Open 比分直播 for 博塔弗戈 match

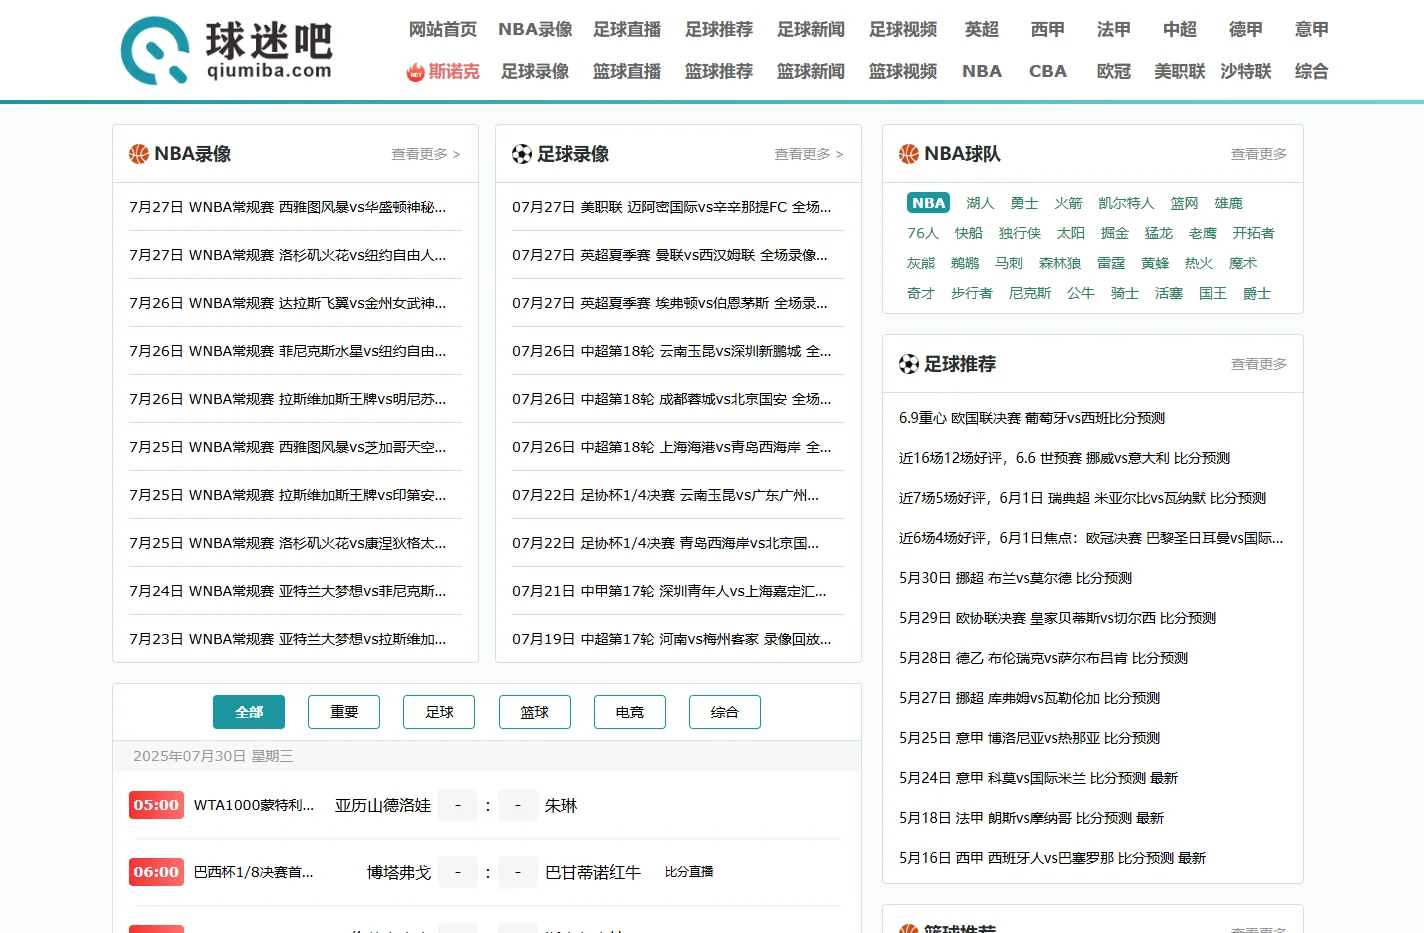[x=689, y=872]
